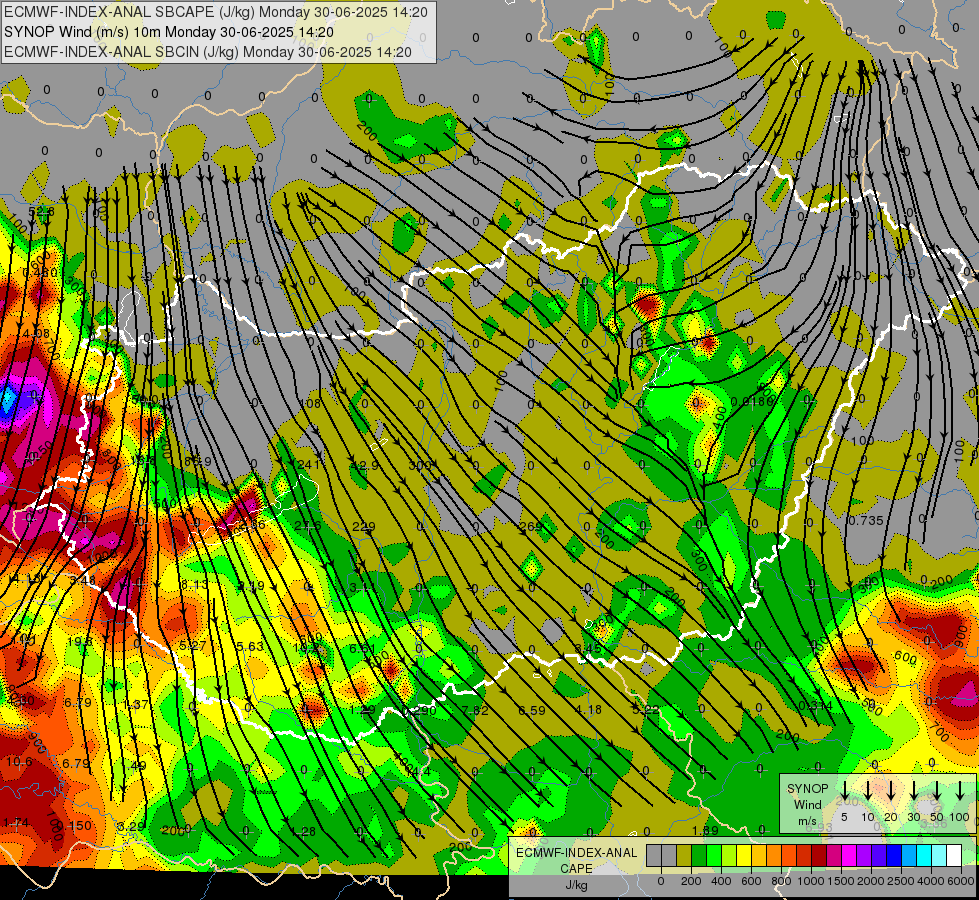
Task: Click the 'J/kg' unit label in CAPE legend
Action: point(576,885)
